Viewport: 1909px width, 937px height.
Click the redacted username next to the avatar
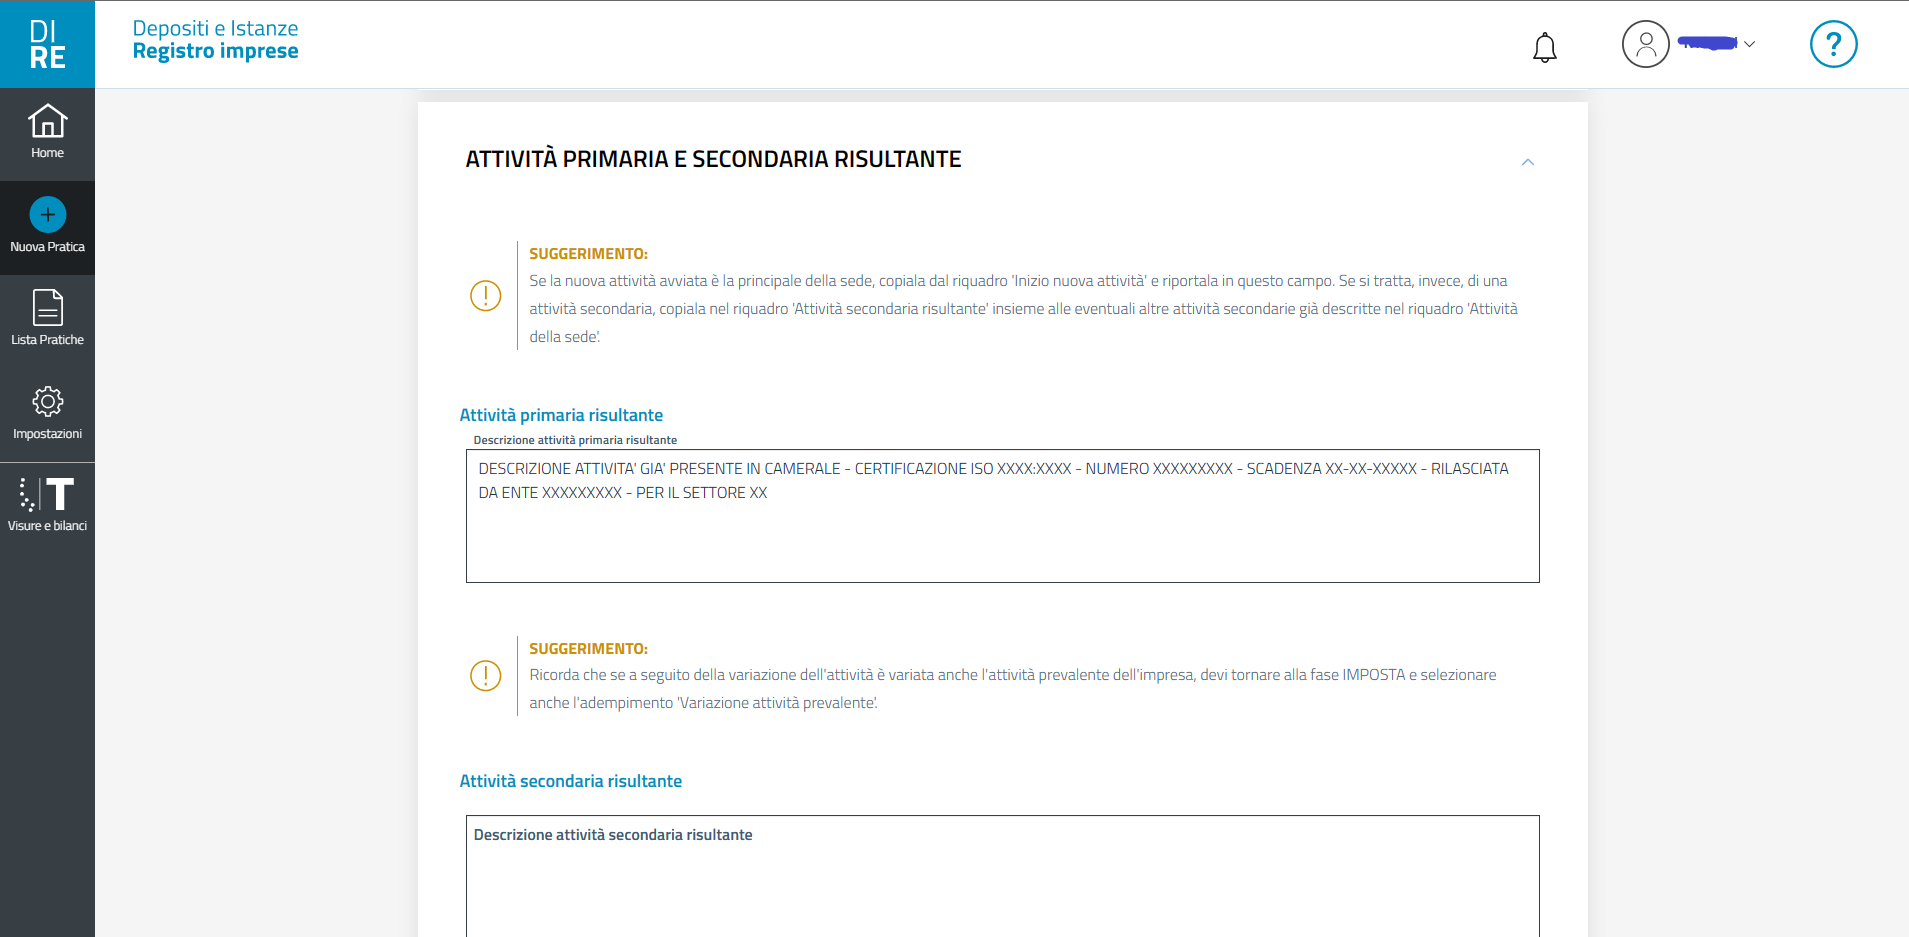coord(1707,43)
